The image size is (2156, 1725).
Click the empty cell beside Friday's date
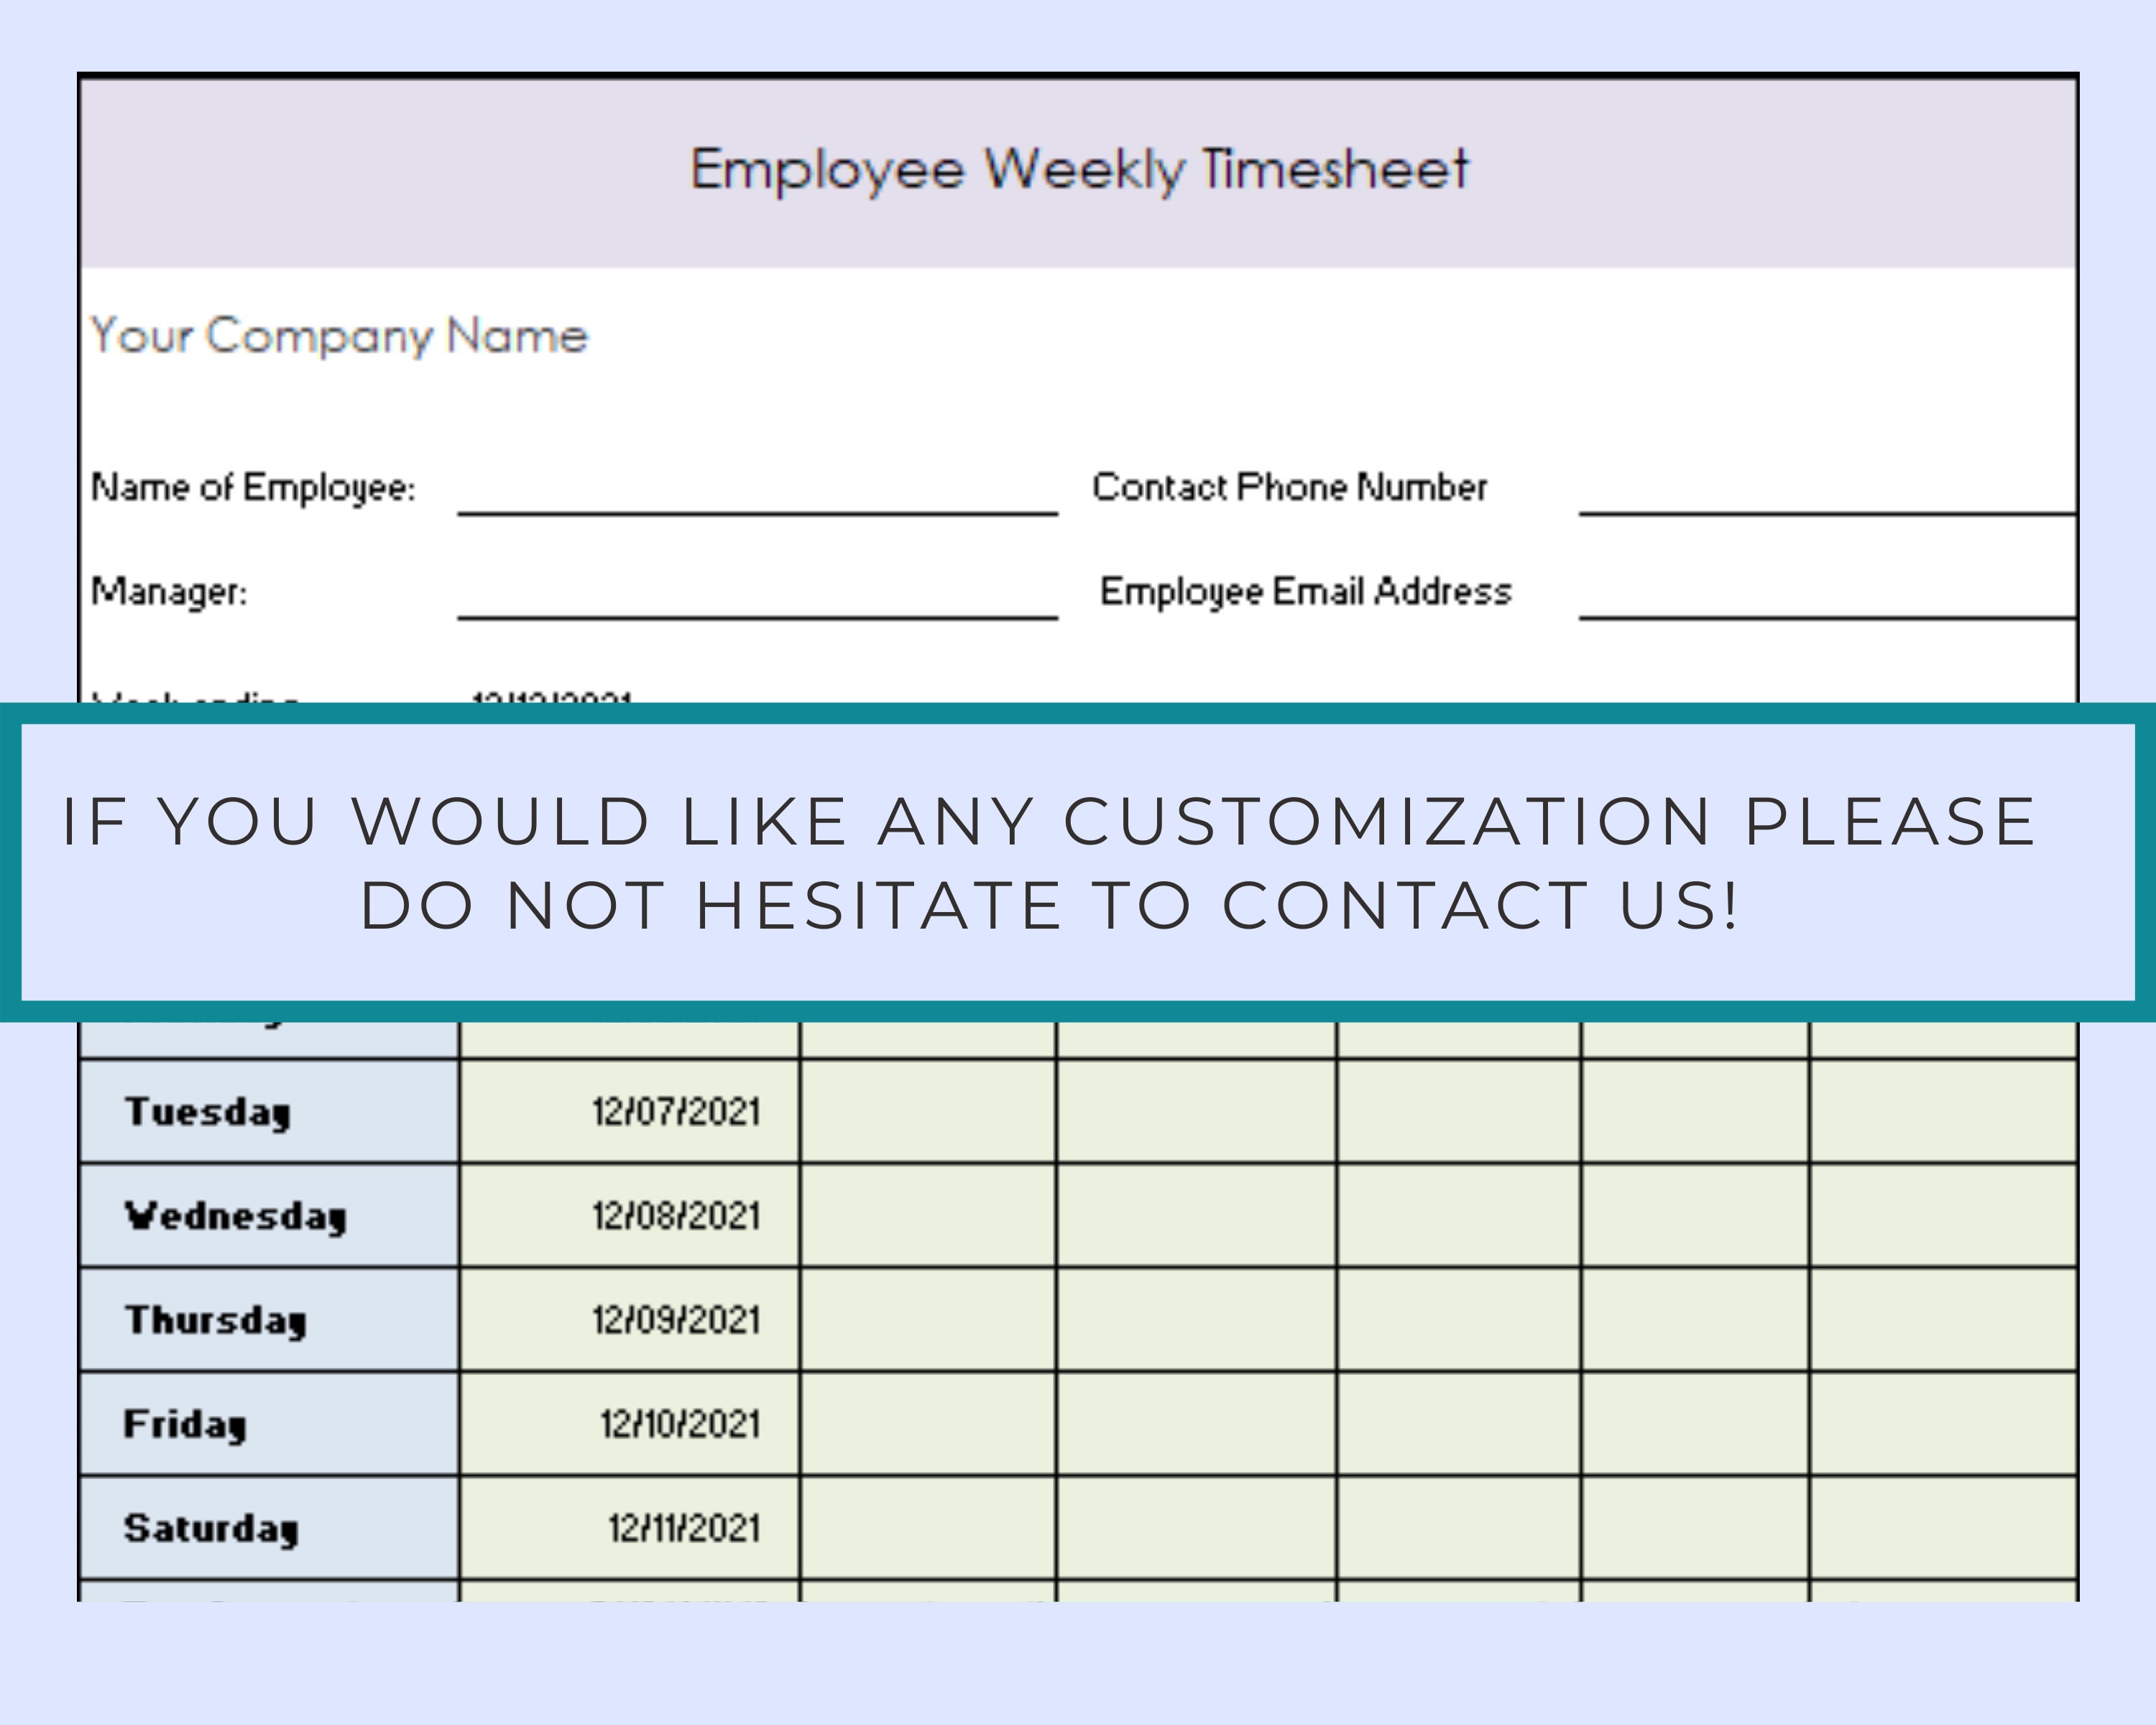click(925, 1424)
